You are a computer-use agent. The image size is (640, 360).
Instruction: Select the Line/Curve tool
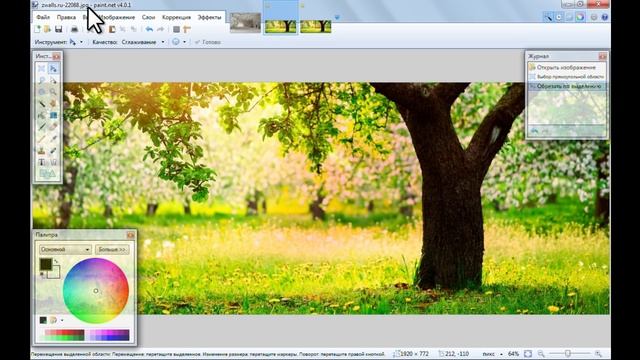53,162
